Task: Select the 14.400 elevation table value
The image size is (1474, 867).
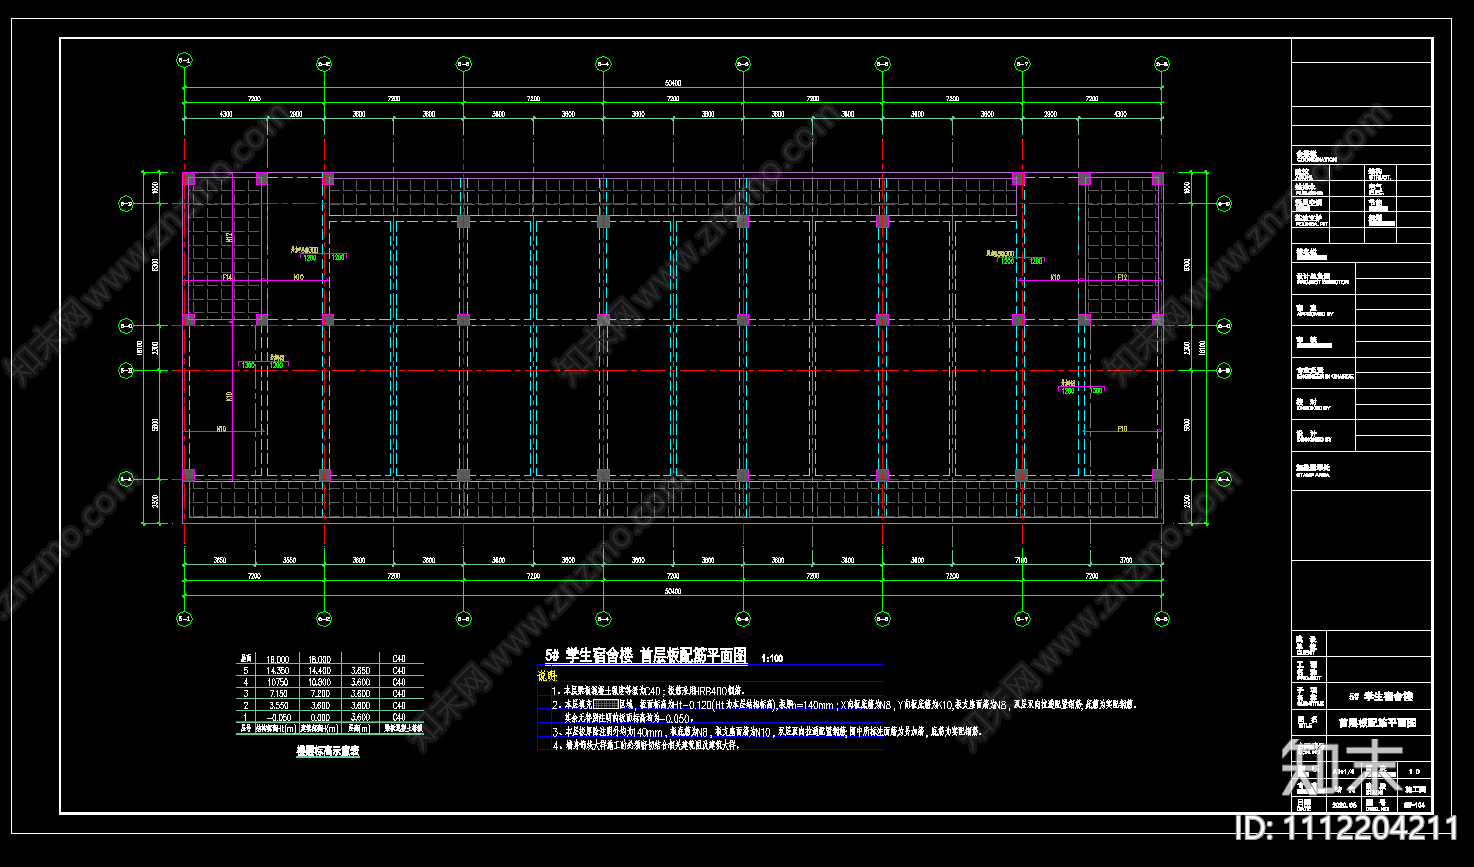Action: click(320, 671)
